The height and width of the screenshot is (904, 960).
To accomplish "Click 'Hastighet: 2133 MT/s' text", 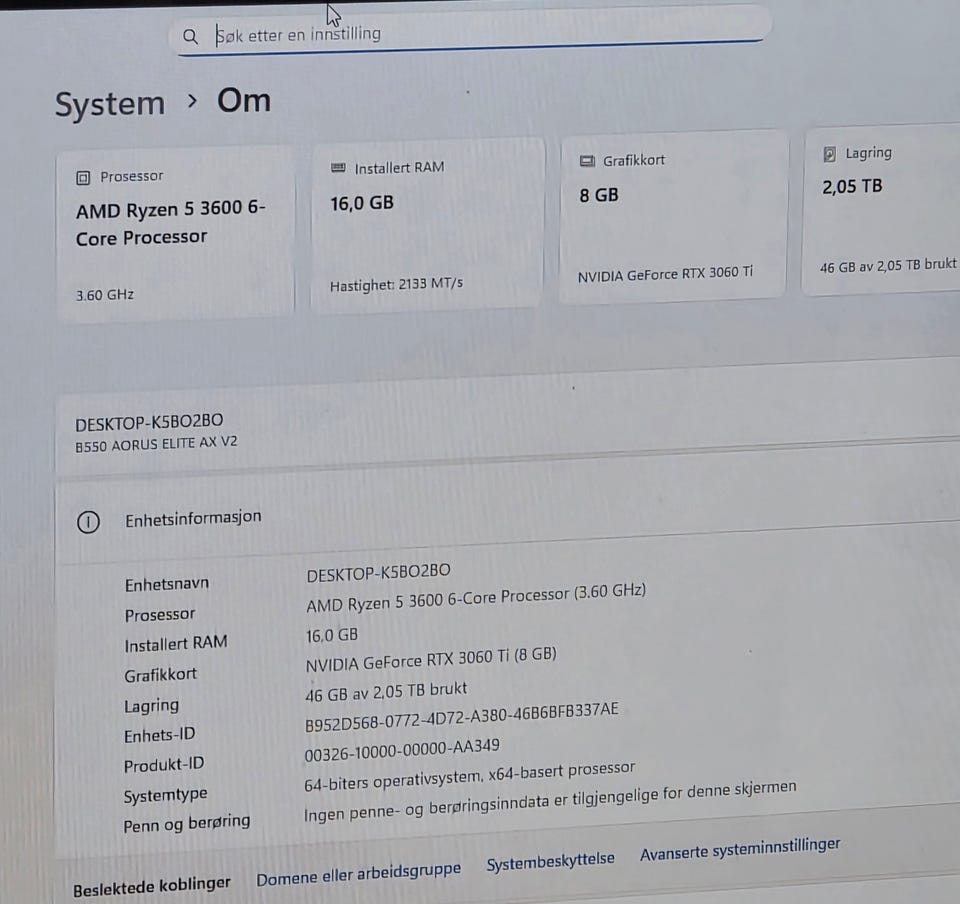I will (396, 285).
